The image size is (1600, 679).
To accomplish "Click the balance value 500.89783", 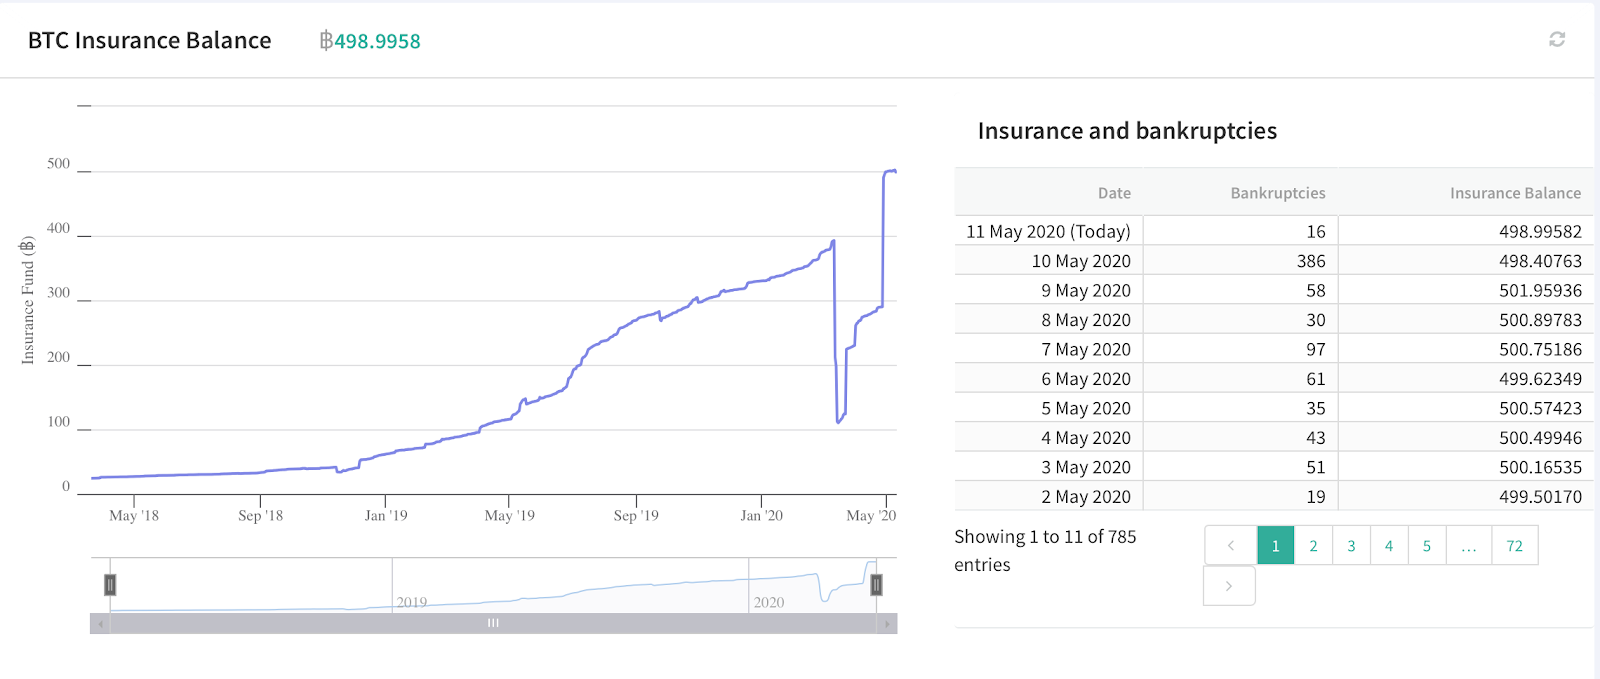I will click(x=1540, y=320).
